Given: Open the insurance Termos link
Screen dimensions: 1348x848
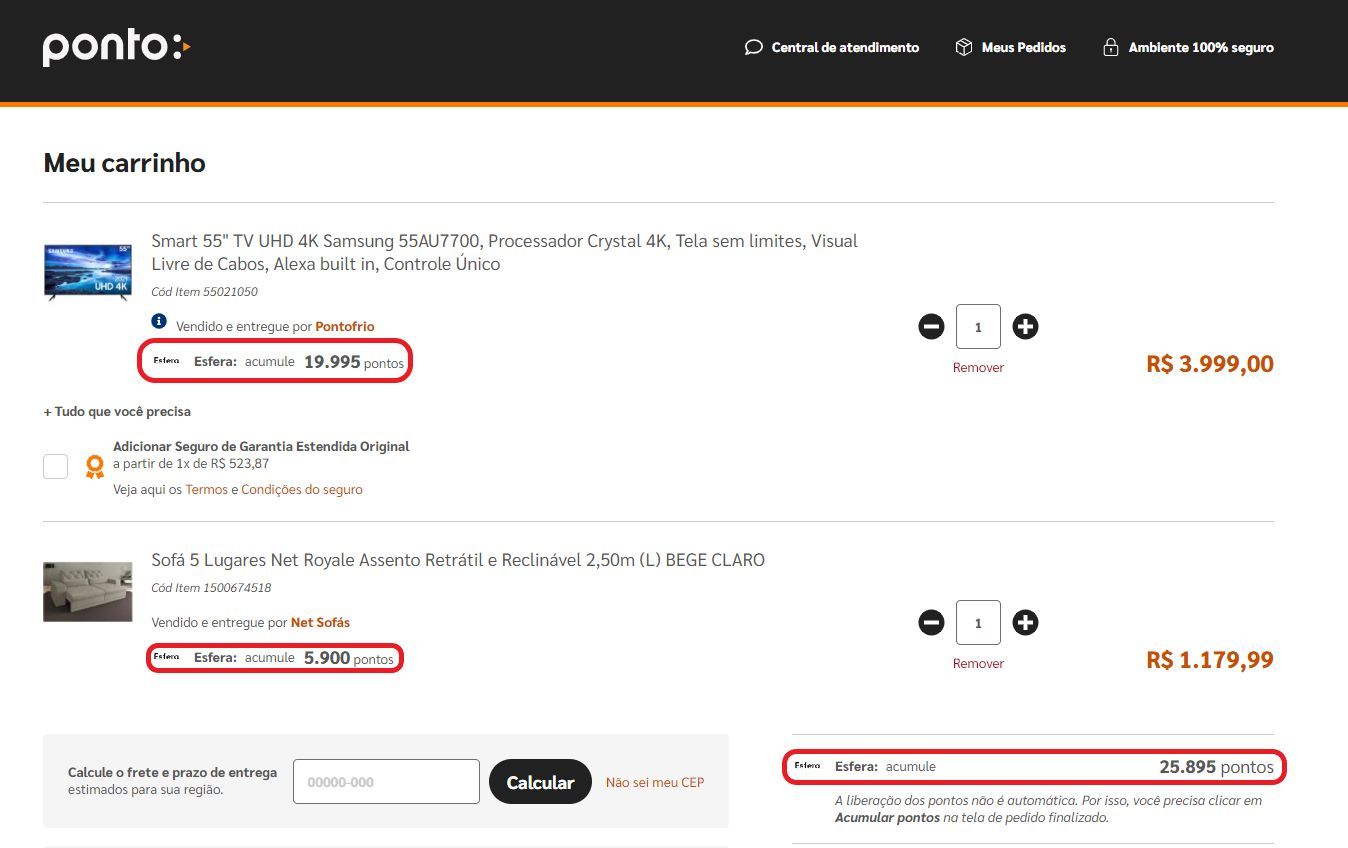Looking at the screenshot, I should click(206, 490).
